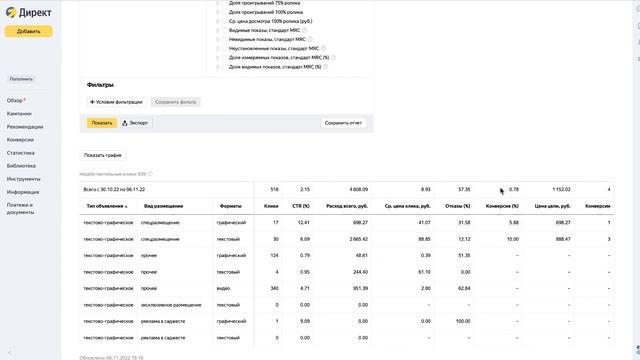640x360 pixels.
Task: Click the help icon next to 'Видимые показы, стандарт MRC'
Action: click(x=304, y=30)
